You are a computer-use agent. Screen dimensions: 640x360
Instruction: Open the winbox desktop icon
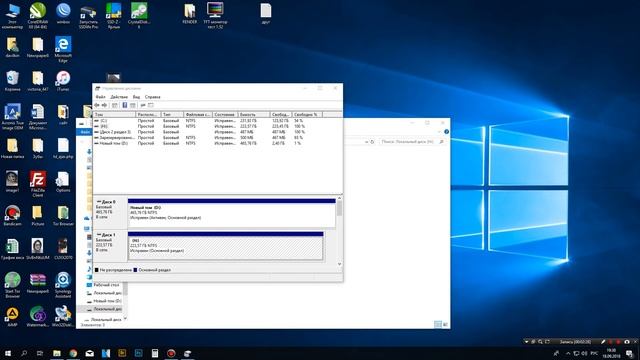point(63,13)
